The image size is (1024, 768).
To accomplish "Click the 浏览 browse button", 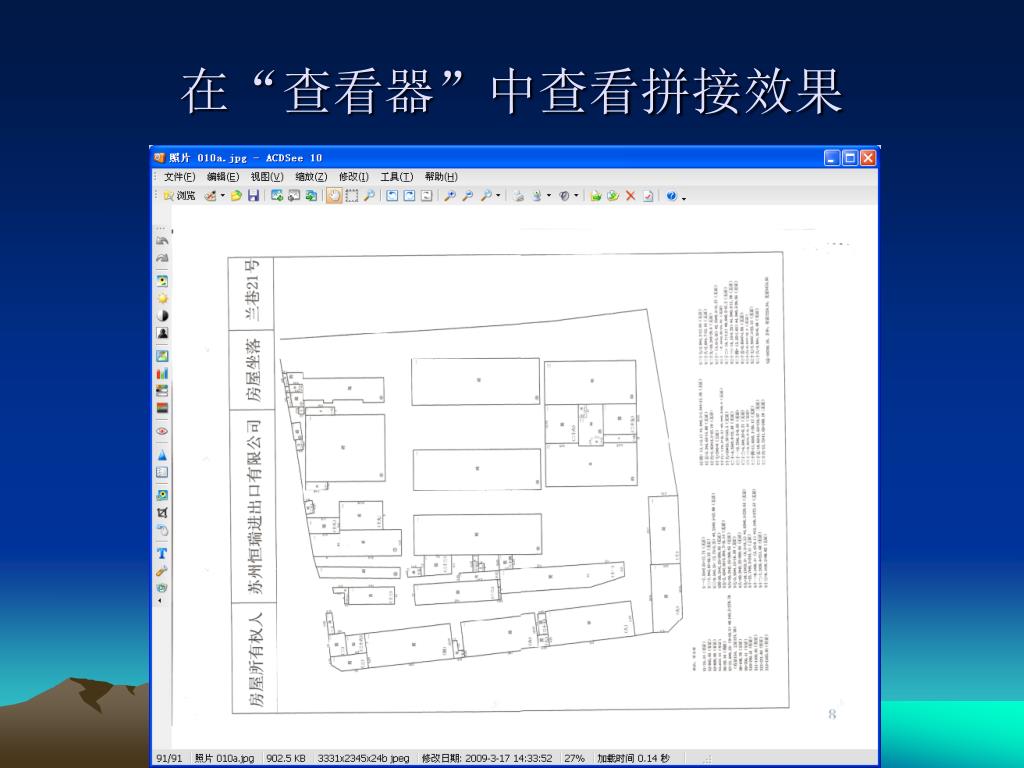I will [x=180, y=195].
